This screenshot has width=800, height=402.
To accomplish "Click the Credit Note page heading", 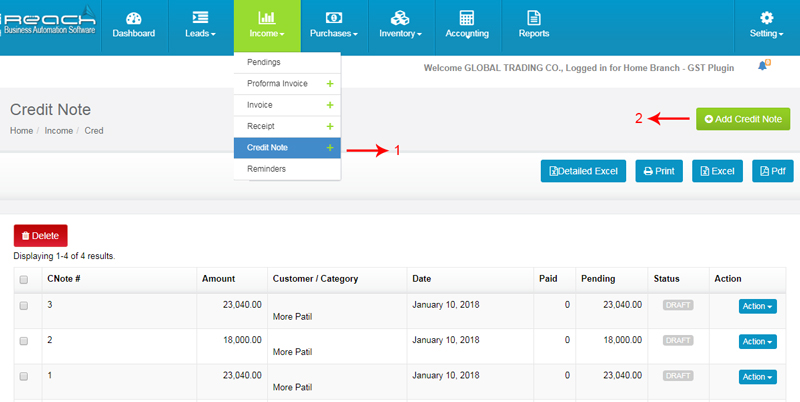I will pyautogui.click(x=51, y=110).
